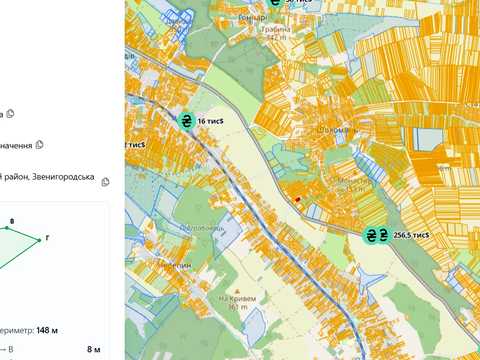Image resolution: width=480 pixels, height=360 pixels.
Task: Click the hryvnia marker labeled 16 тис$
Action: tap(186, 121)
